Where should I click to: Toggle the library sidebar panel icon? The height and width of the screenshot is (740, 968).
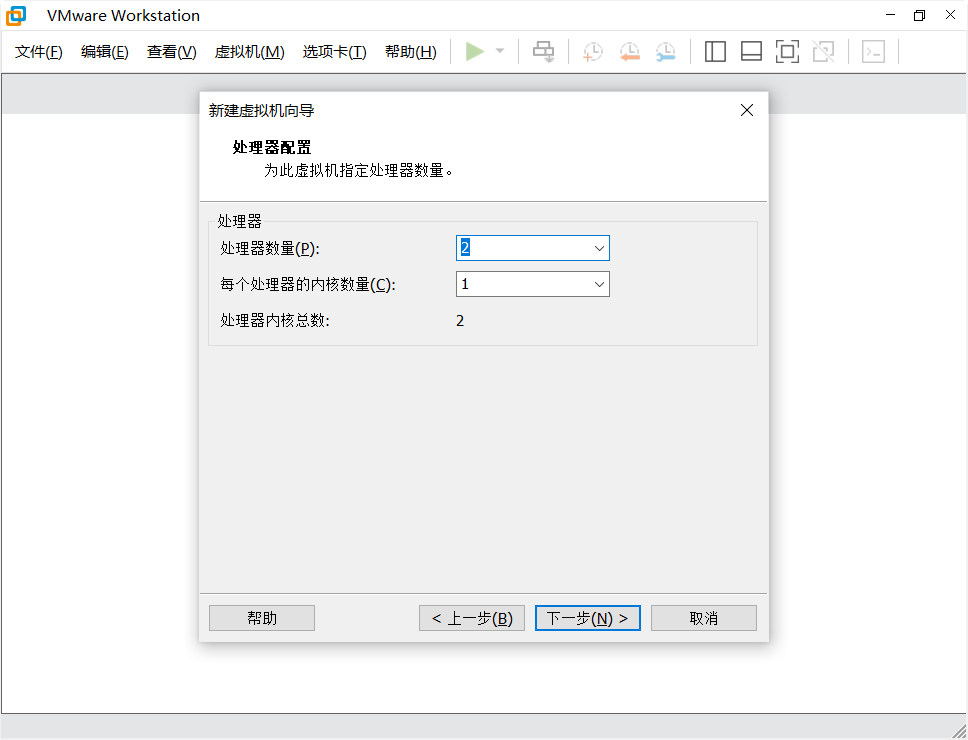click(715, 52)
